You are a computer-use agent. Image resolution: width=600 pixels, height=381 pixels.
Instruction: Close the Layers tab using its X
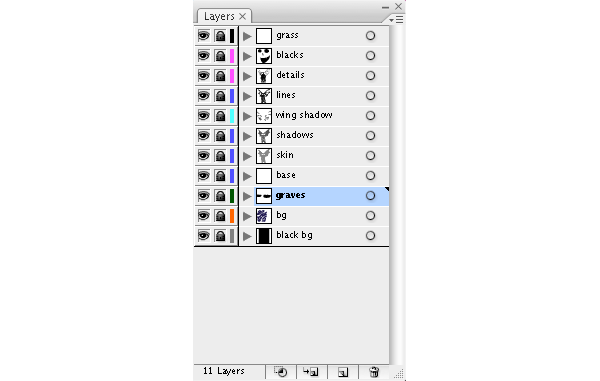242,16
